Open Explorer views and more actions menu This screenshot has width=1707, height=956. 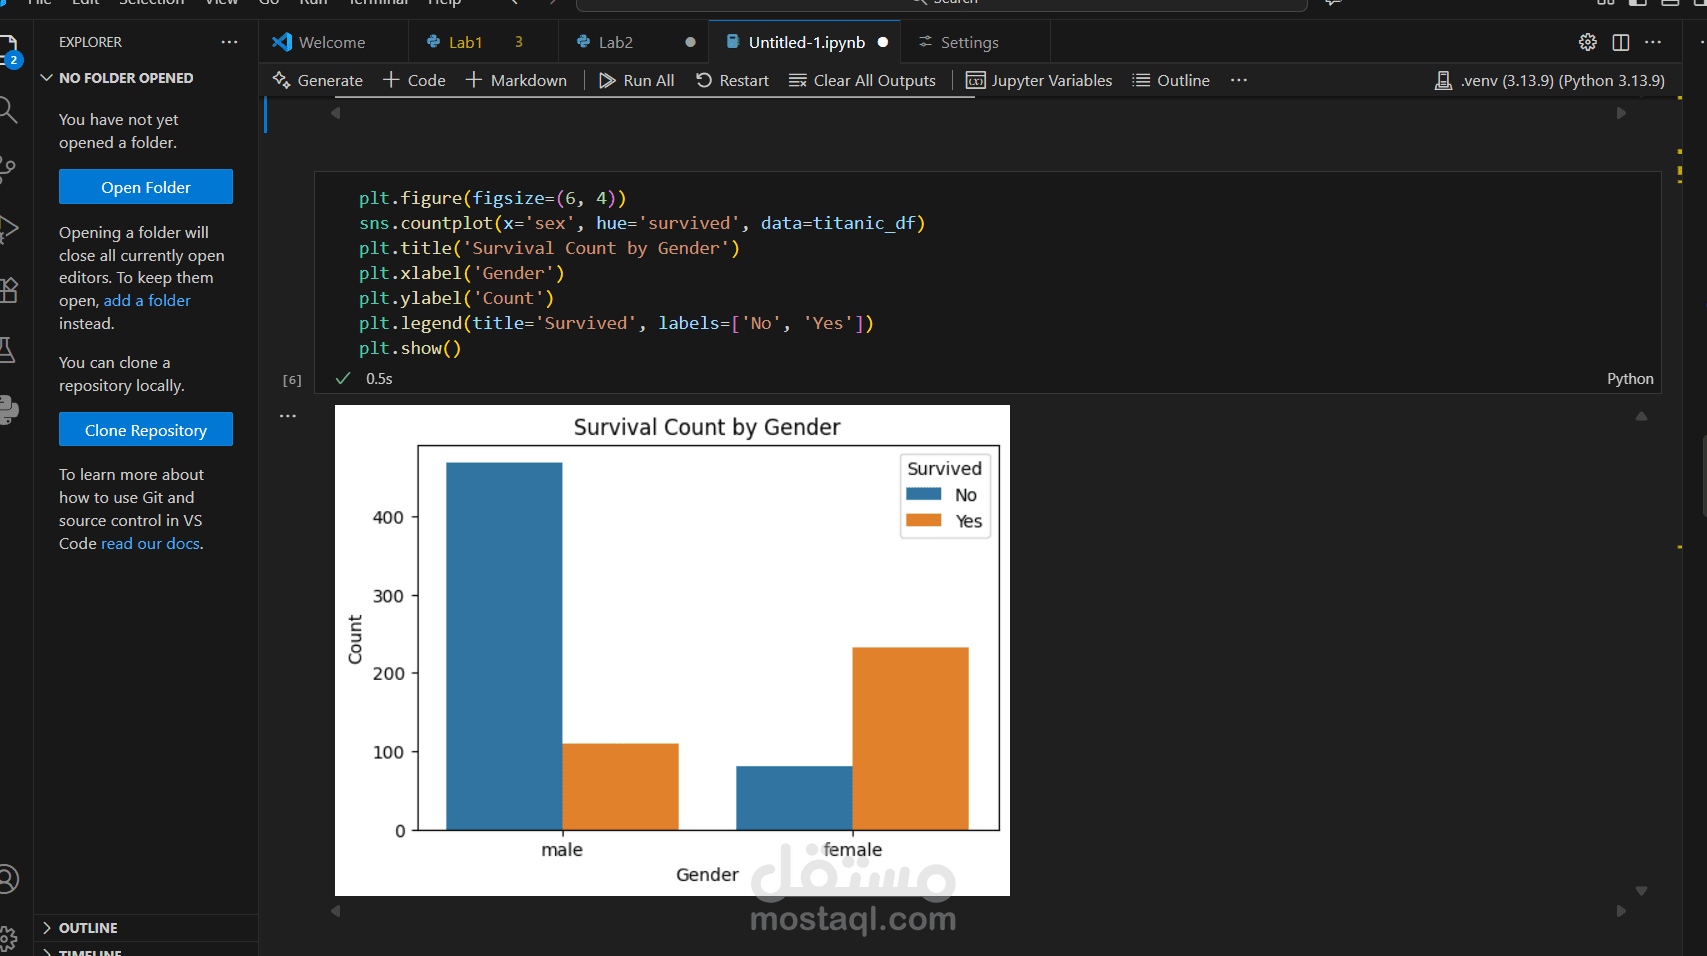[x=229, y=42]
